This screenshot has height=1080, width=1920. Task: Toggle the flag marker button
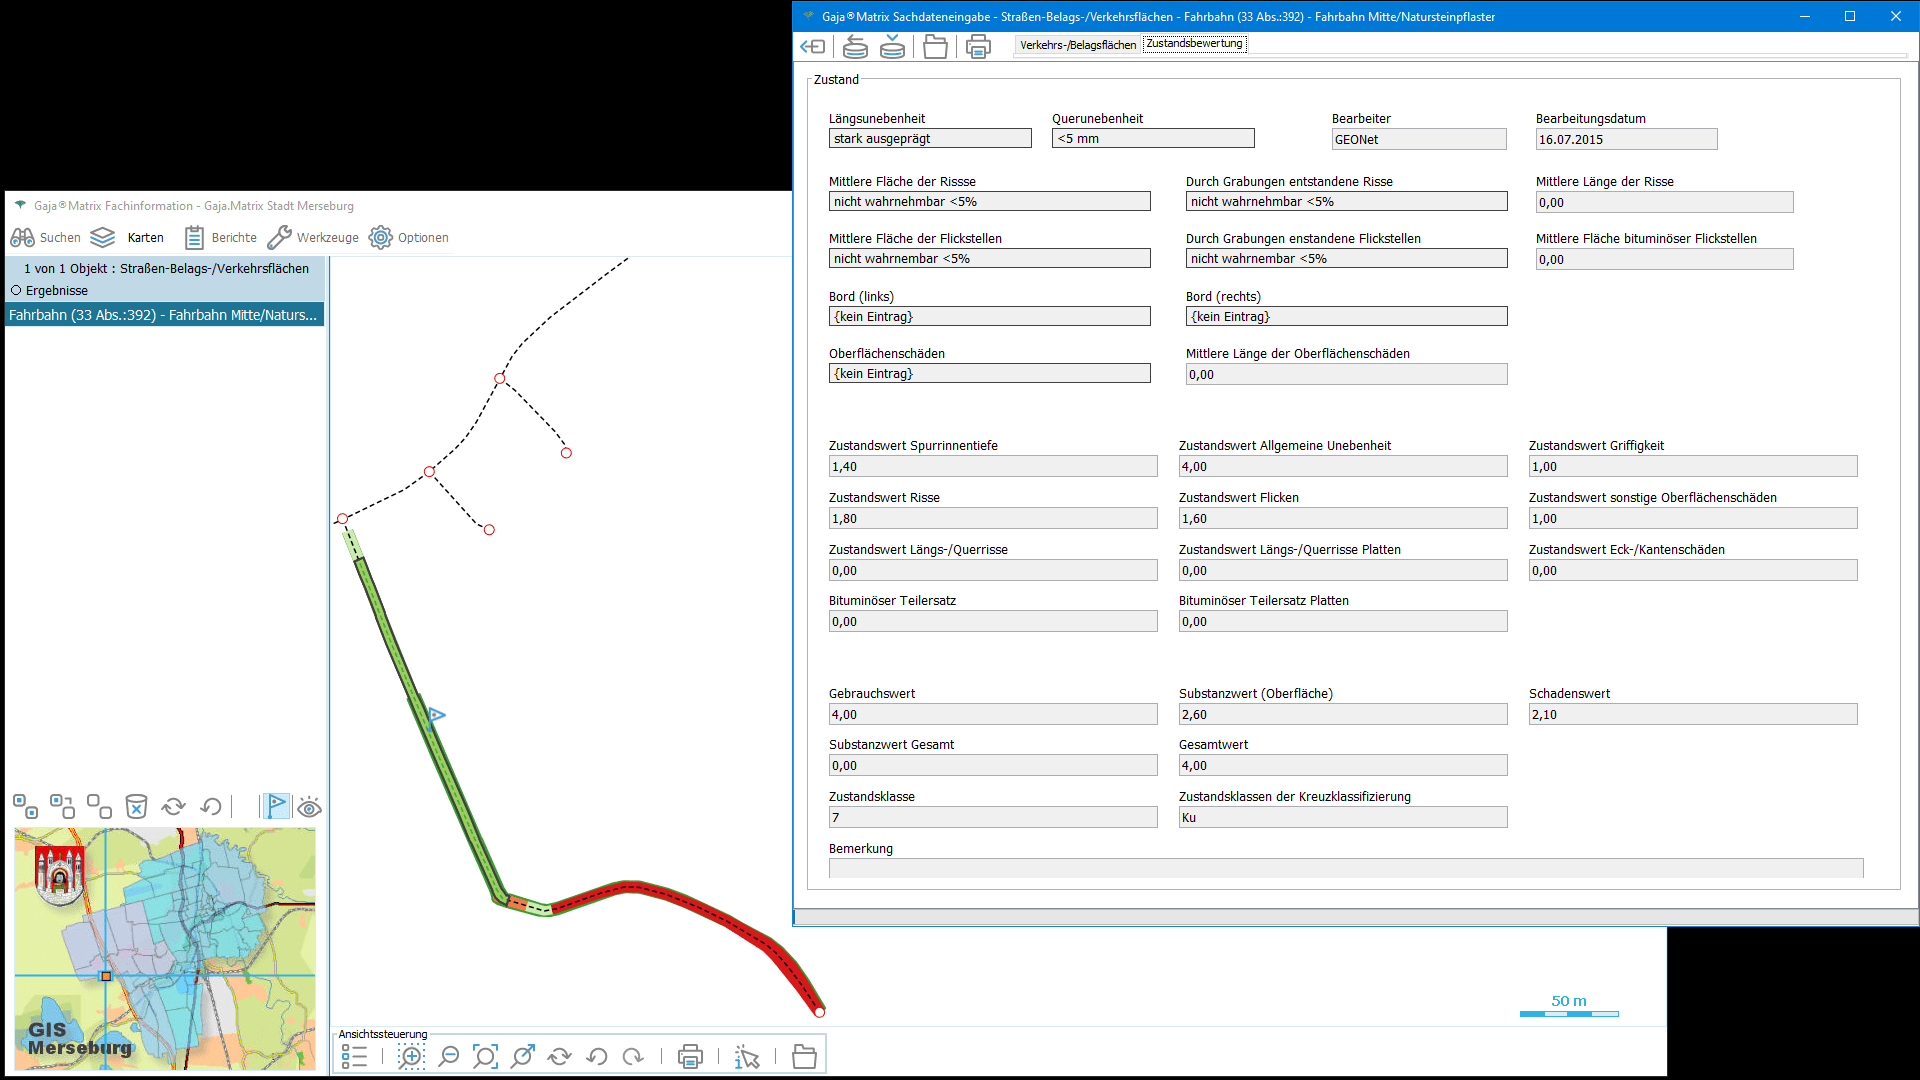276,806
